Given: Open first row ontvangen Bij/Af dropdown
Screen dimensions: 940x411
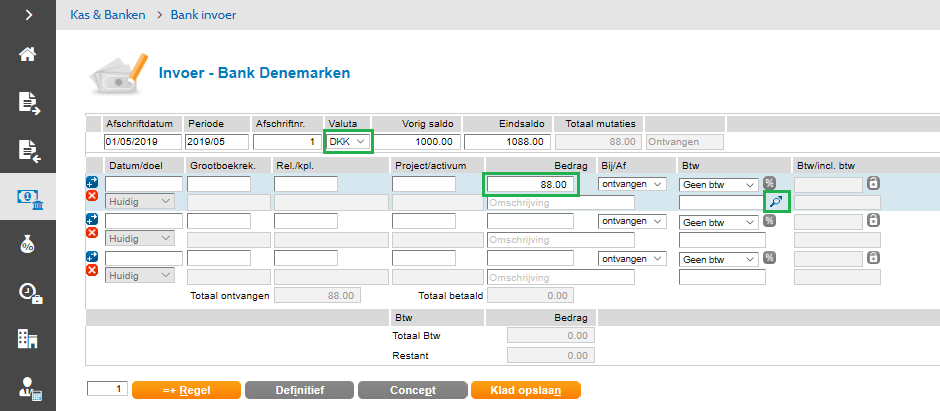Looking at the screenshot, I should (x=631, y=184).
